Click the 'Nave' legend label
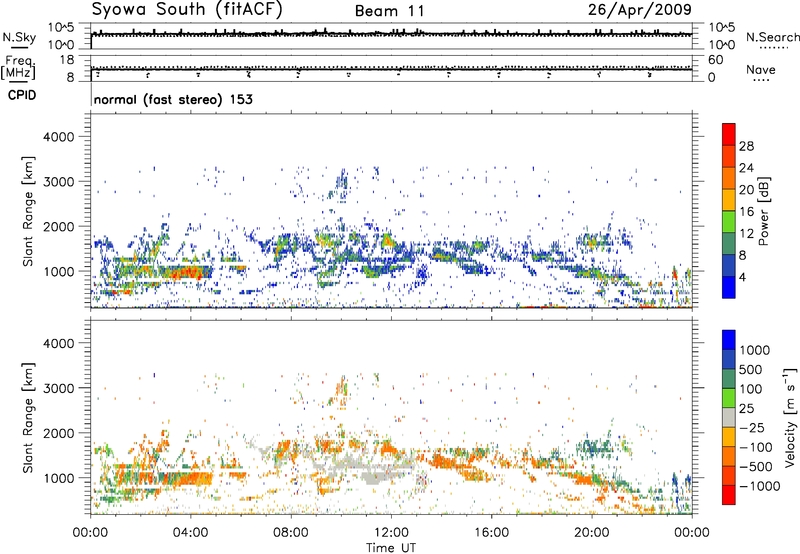This screenshot has width=800, height=554. [761, 69]
